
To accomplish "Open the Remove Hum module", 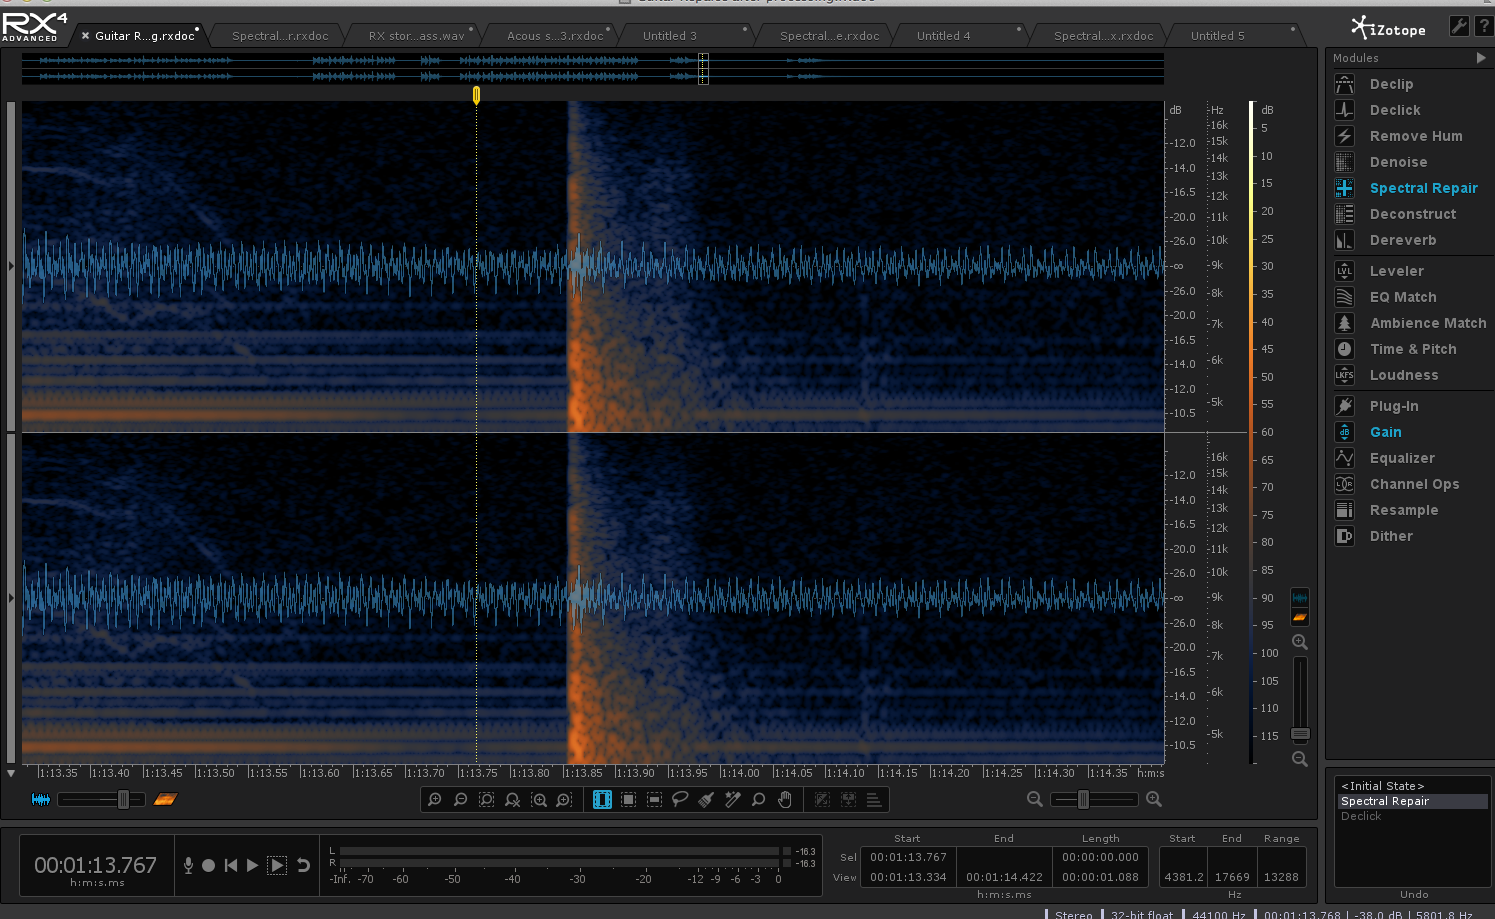I will coord(1415,136).
